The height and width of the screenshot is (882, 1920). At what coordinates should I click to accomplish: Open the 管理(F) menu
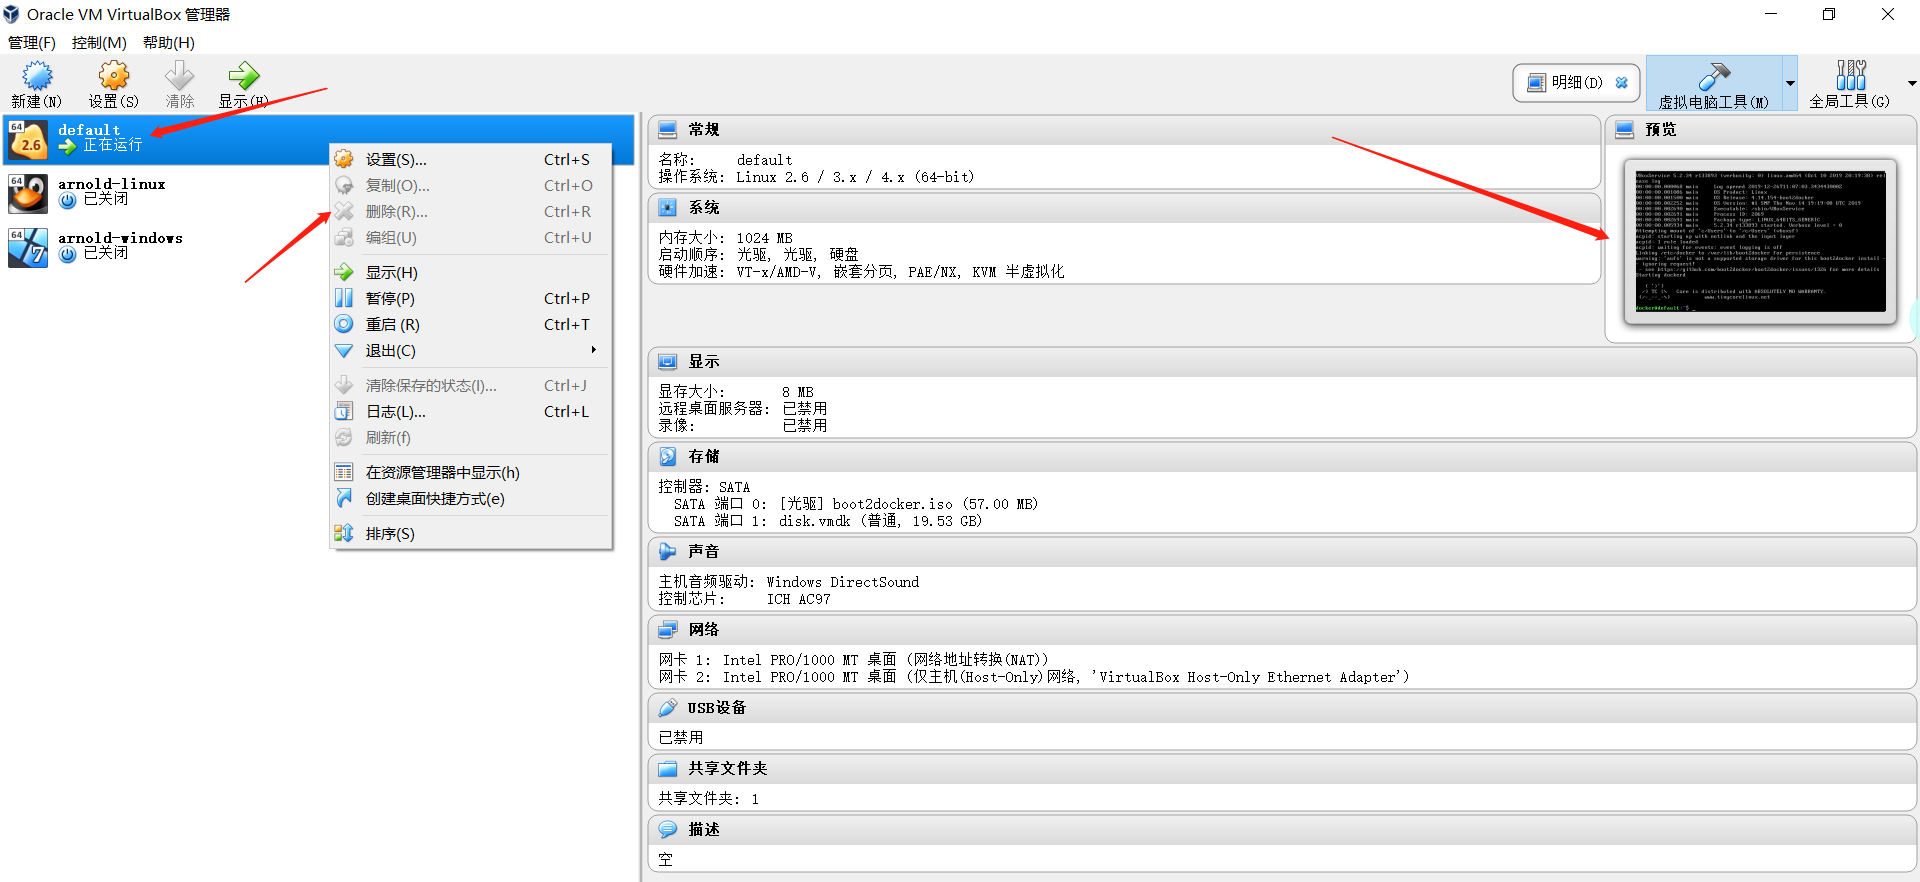point(32,43)
